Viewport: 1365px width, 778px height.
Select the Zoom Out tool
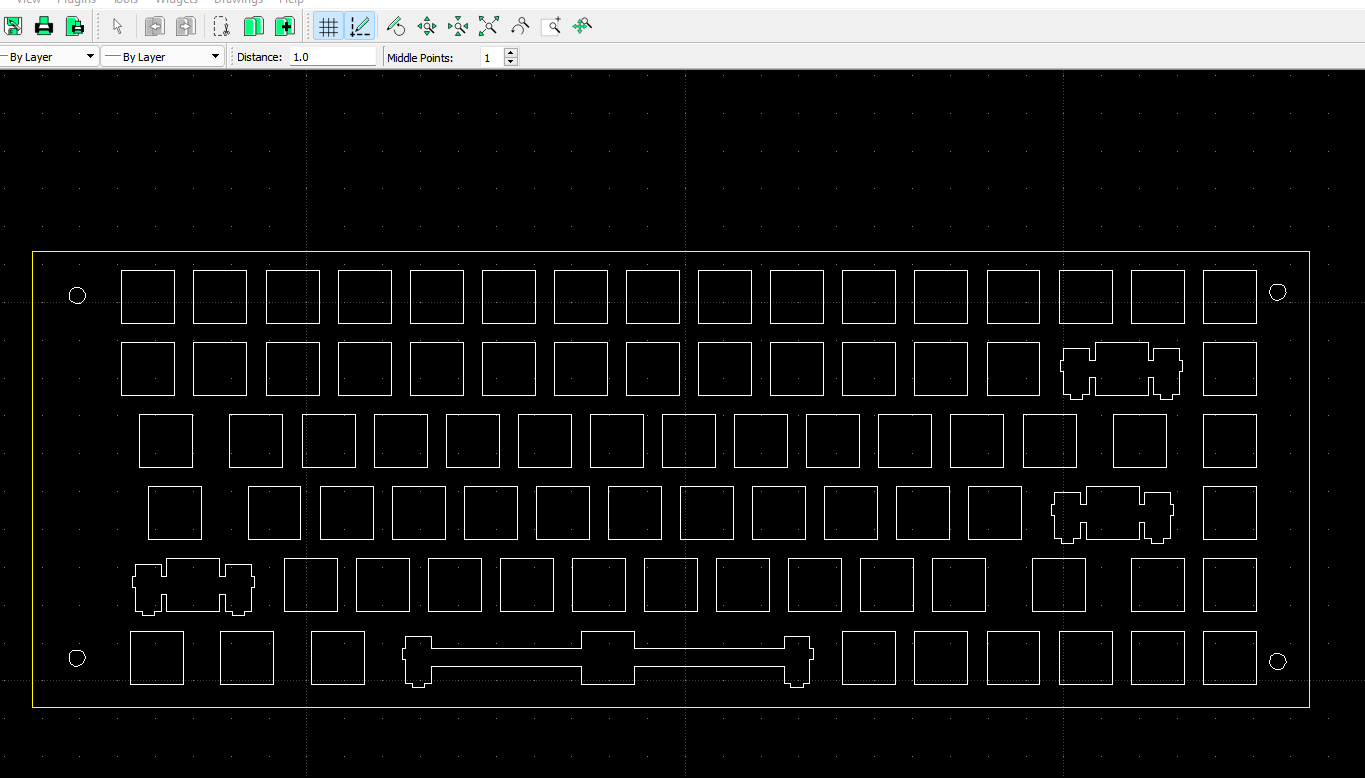(x=458, y=26)
